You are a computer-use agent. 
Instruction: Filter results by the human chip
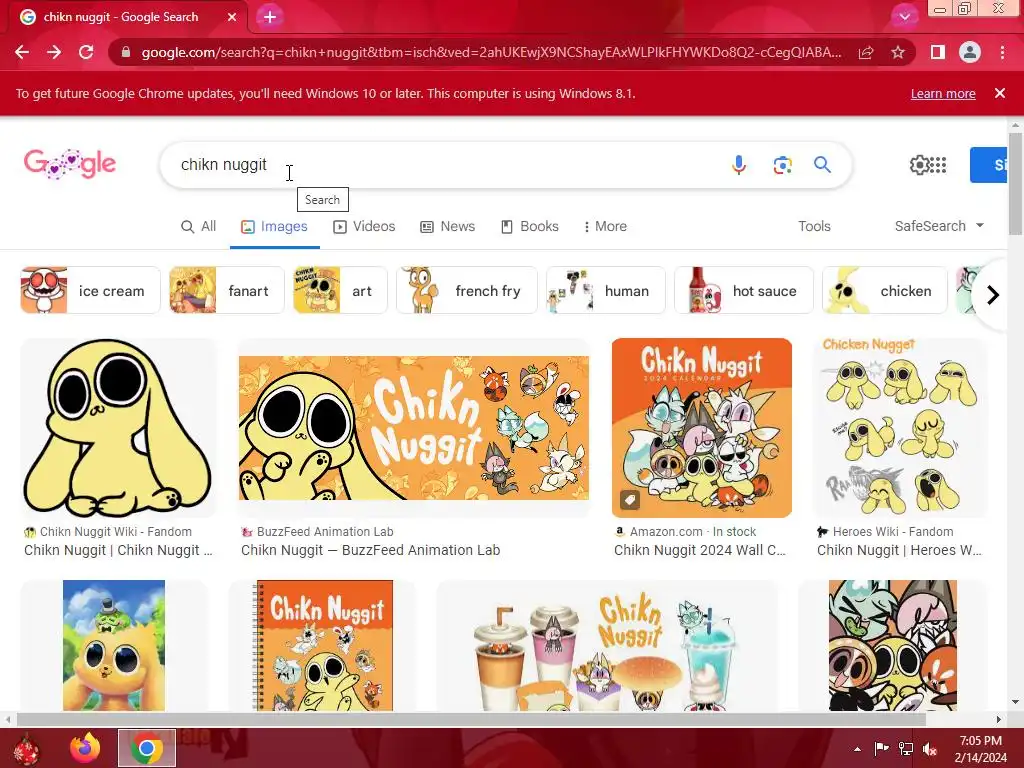pyautogui.click(x=605, y=291)
